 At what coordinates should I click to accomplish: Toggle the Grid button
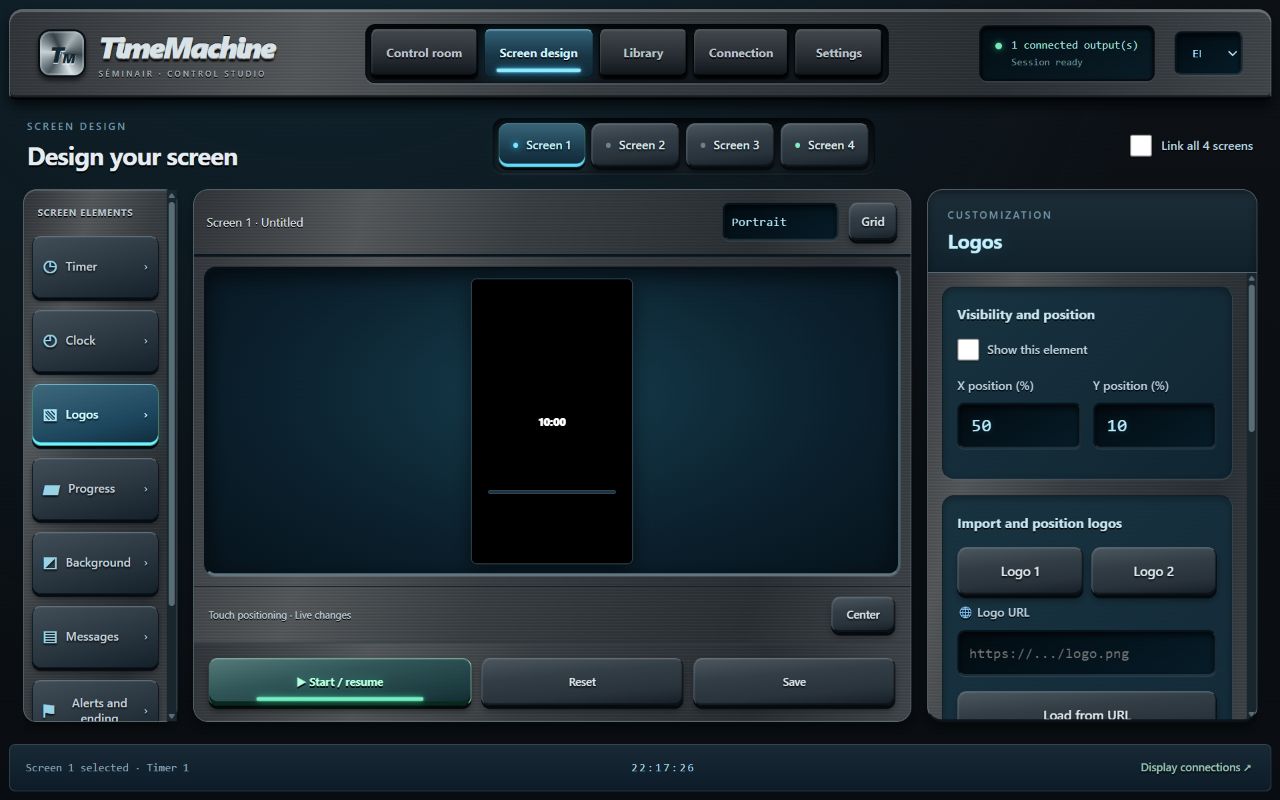pos(873,222)
